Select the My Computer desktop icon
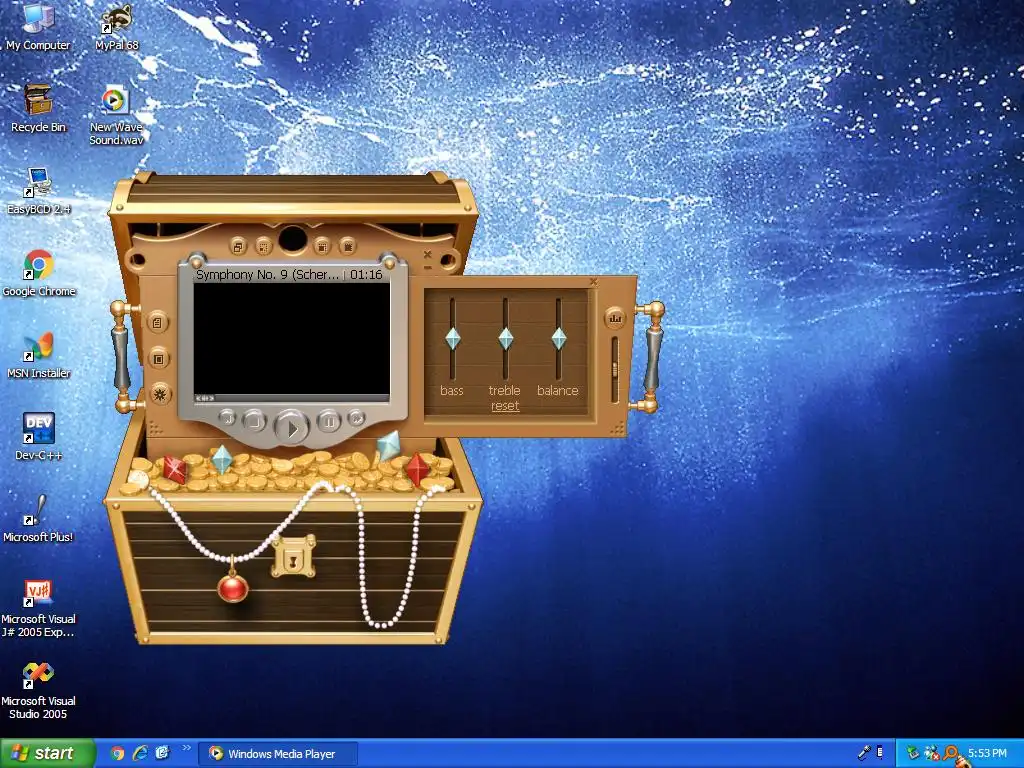 click(38, 27)
